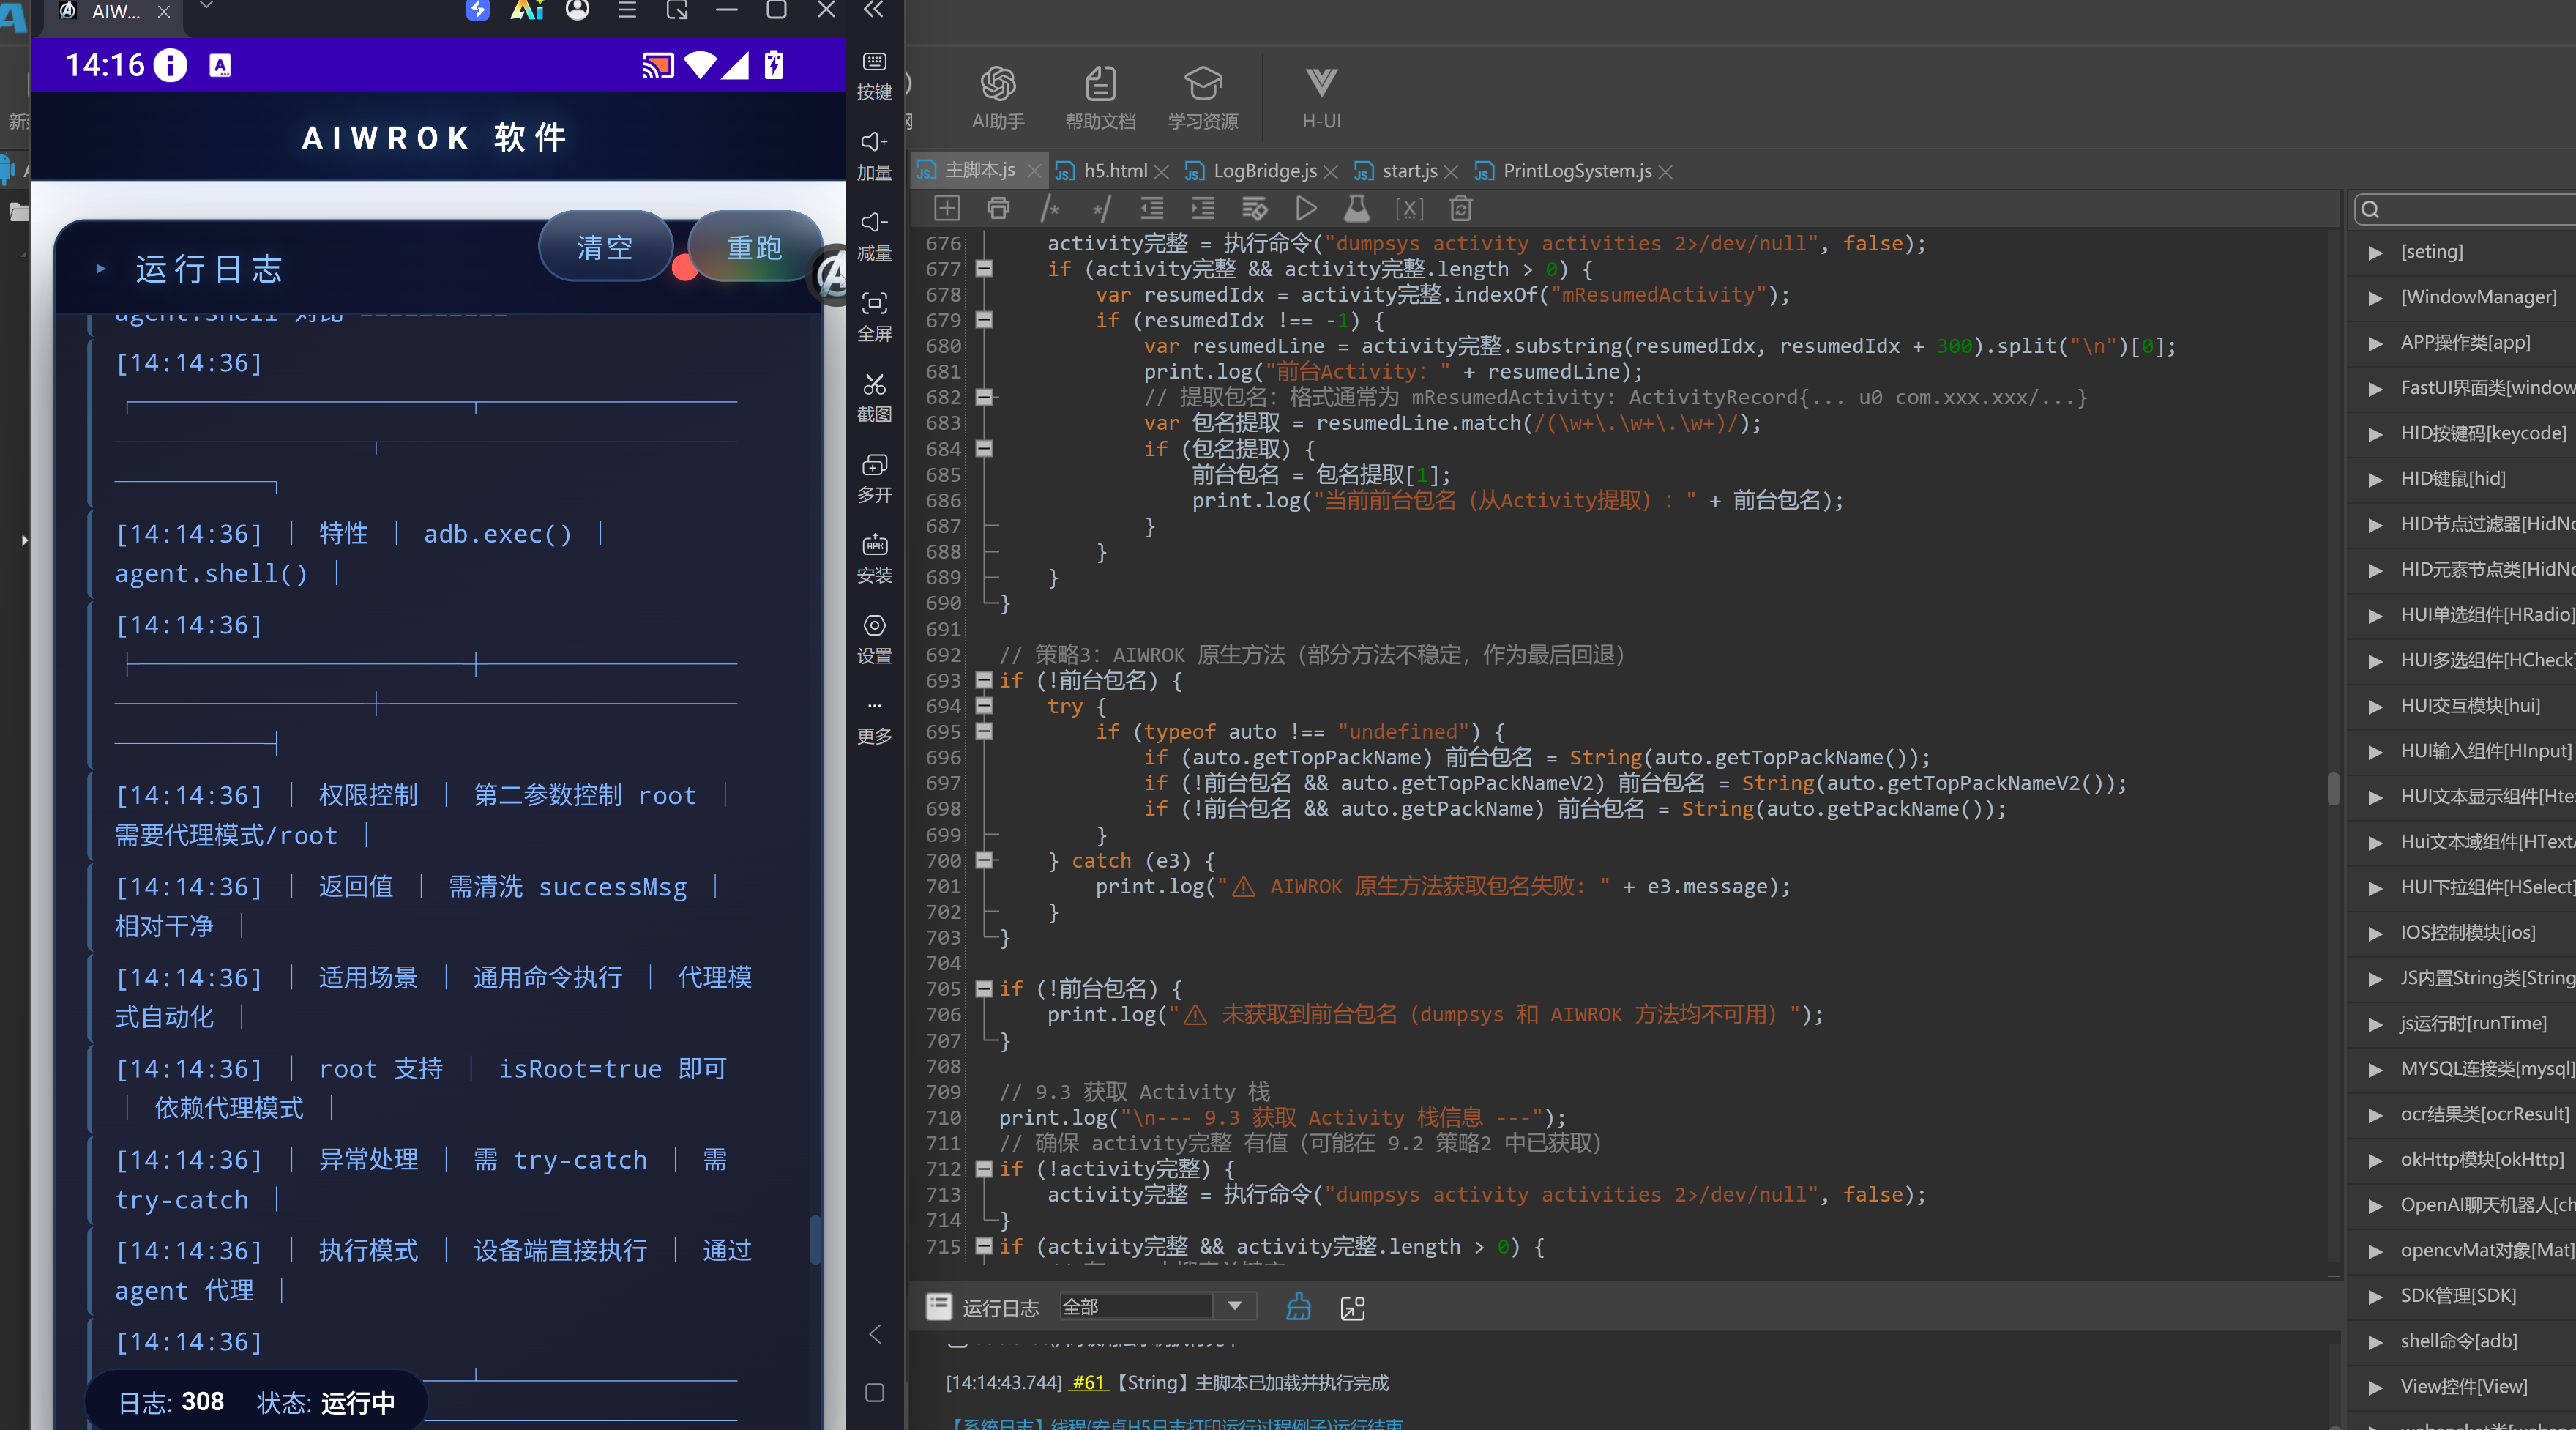Image resolution: width=2576 pixels, height=1430 pixels.
Task: Click the Android home square button in emulator sidebar
Action: coord(875,1392)
